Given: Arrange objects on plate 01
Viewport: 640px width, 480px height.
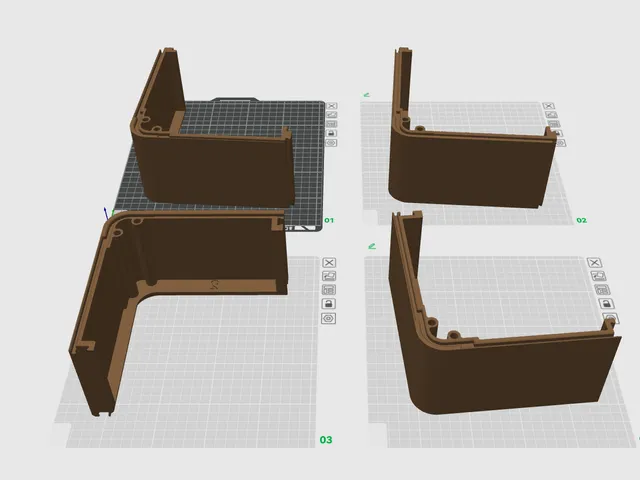Looking at the screenshot, I should click(x=331, y=124).
